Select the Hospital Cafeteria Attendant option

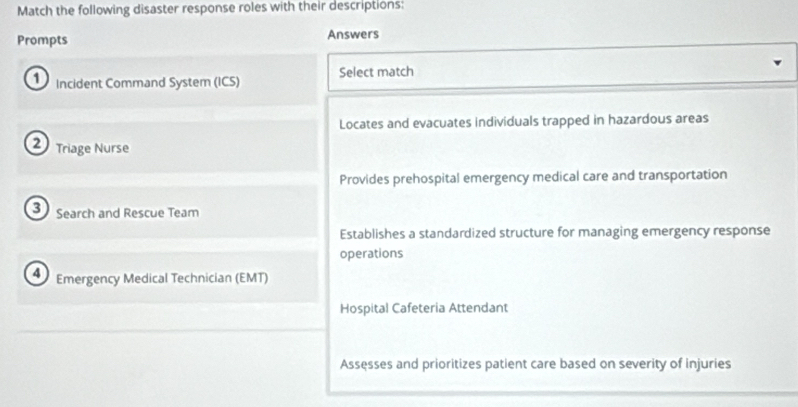coord(423,309)
